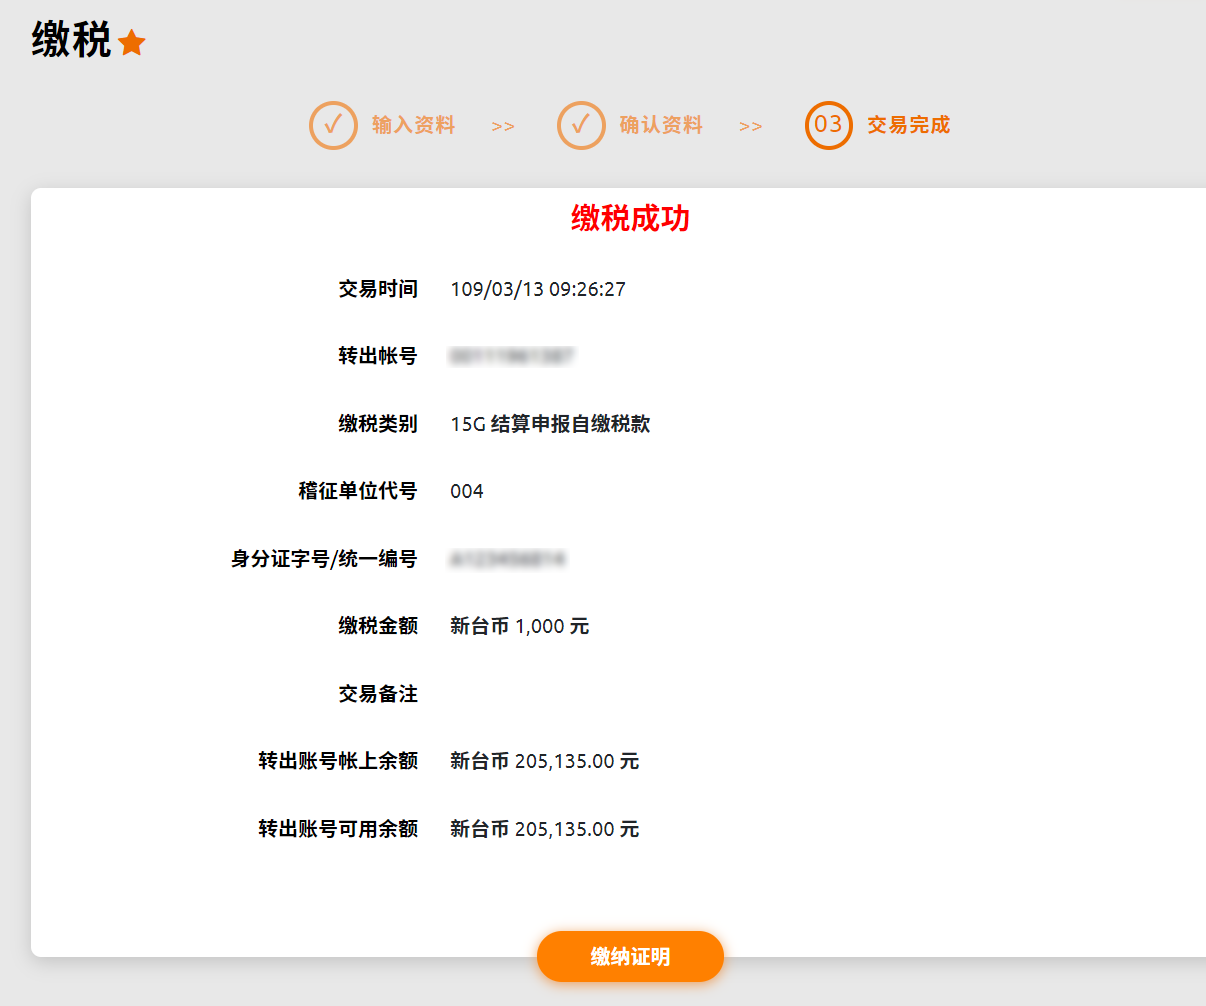
Task: Click the blurred 转出帐号 account number
Action: [511, 356]
